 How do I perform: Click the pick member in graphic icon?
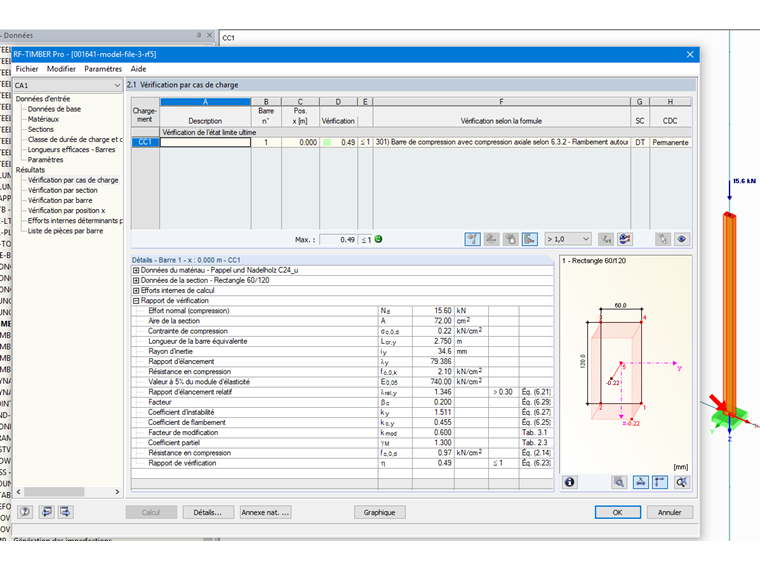click(663, 239)
